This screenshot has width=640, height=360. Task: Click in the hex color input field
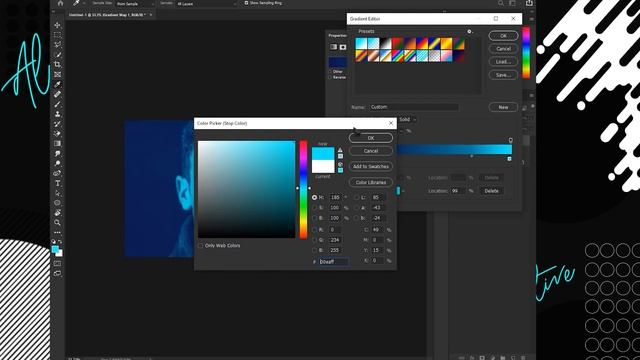333,262
